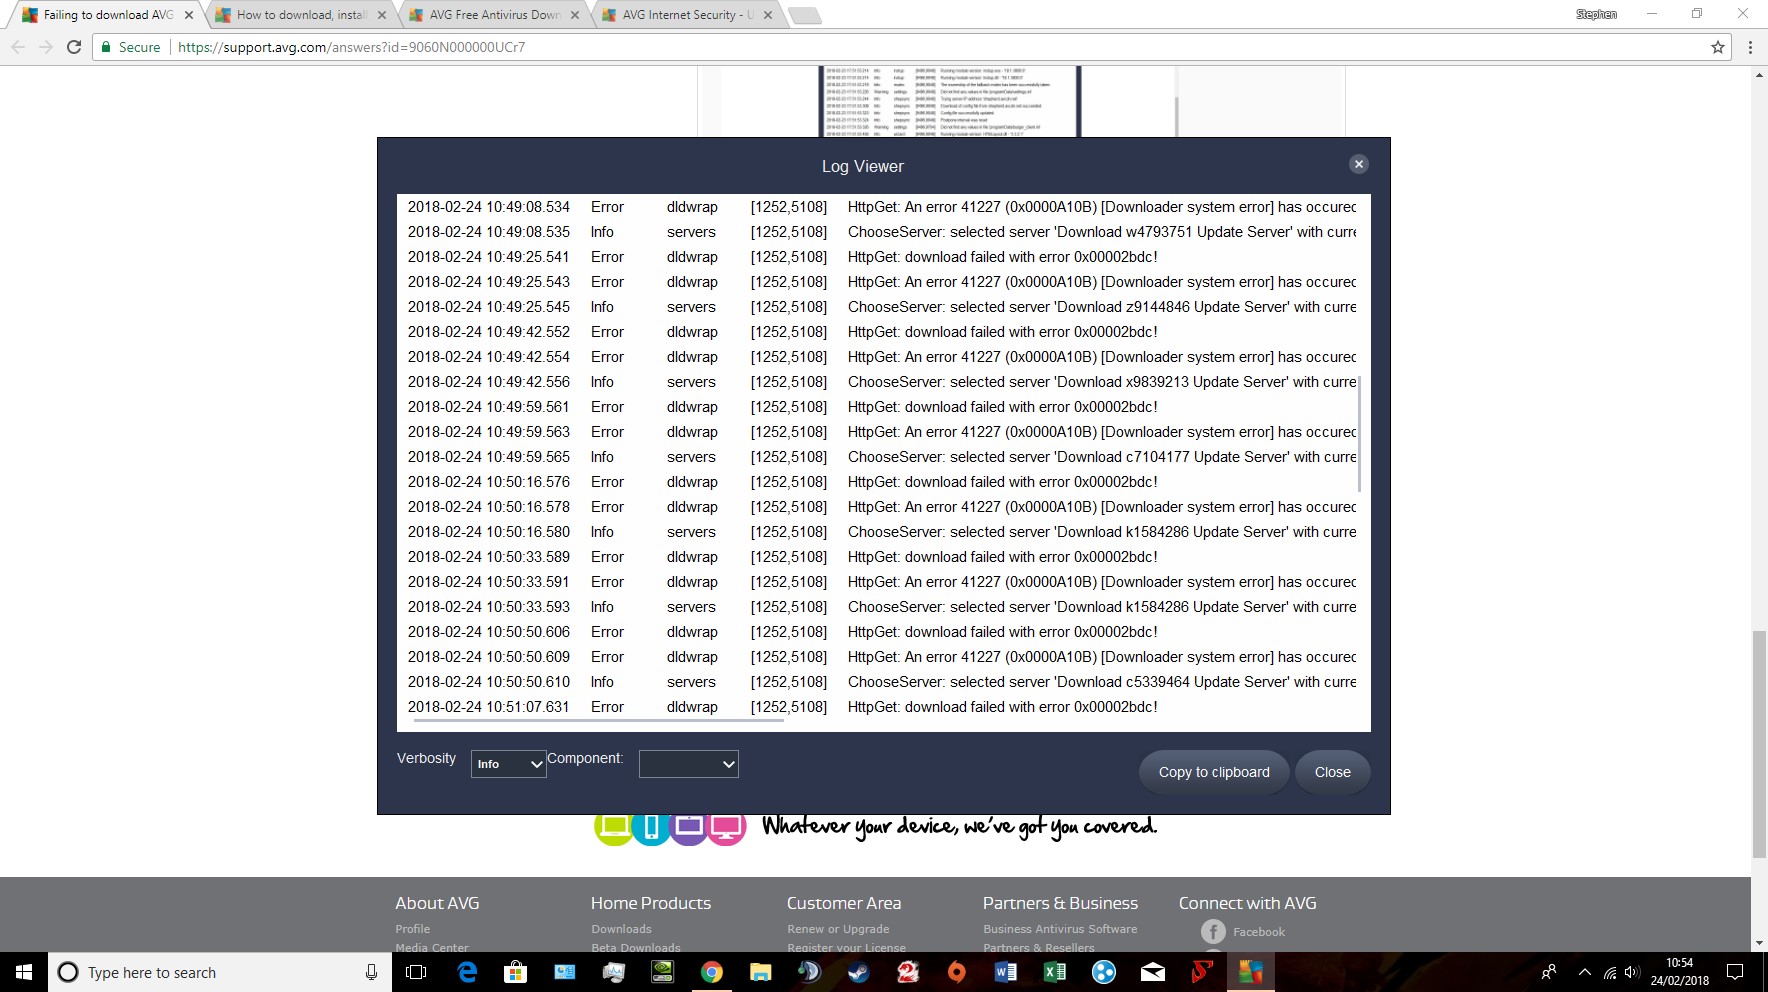Screen dimensions: 1768x992
Task: Open the AVG icon in the taskbar
Action: click(1250, 972)
